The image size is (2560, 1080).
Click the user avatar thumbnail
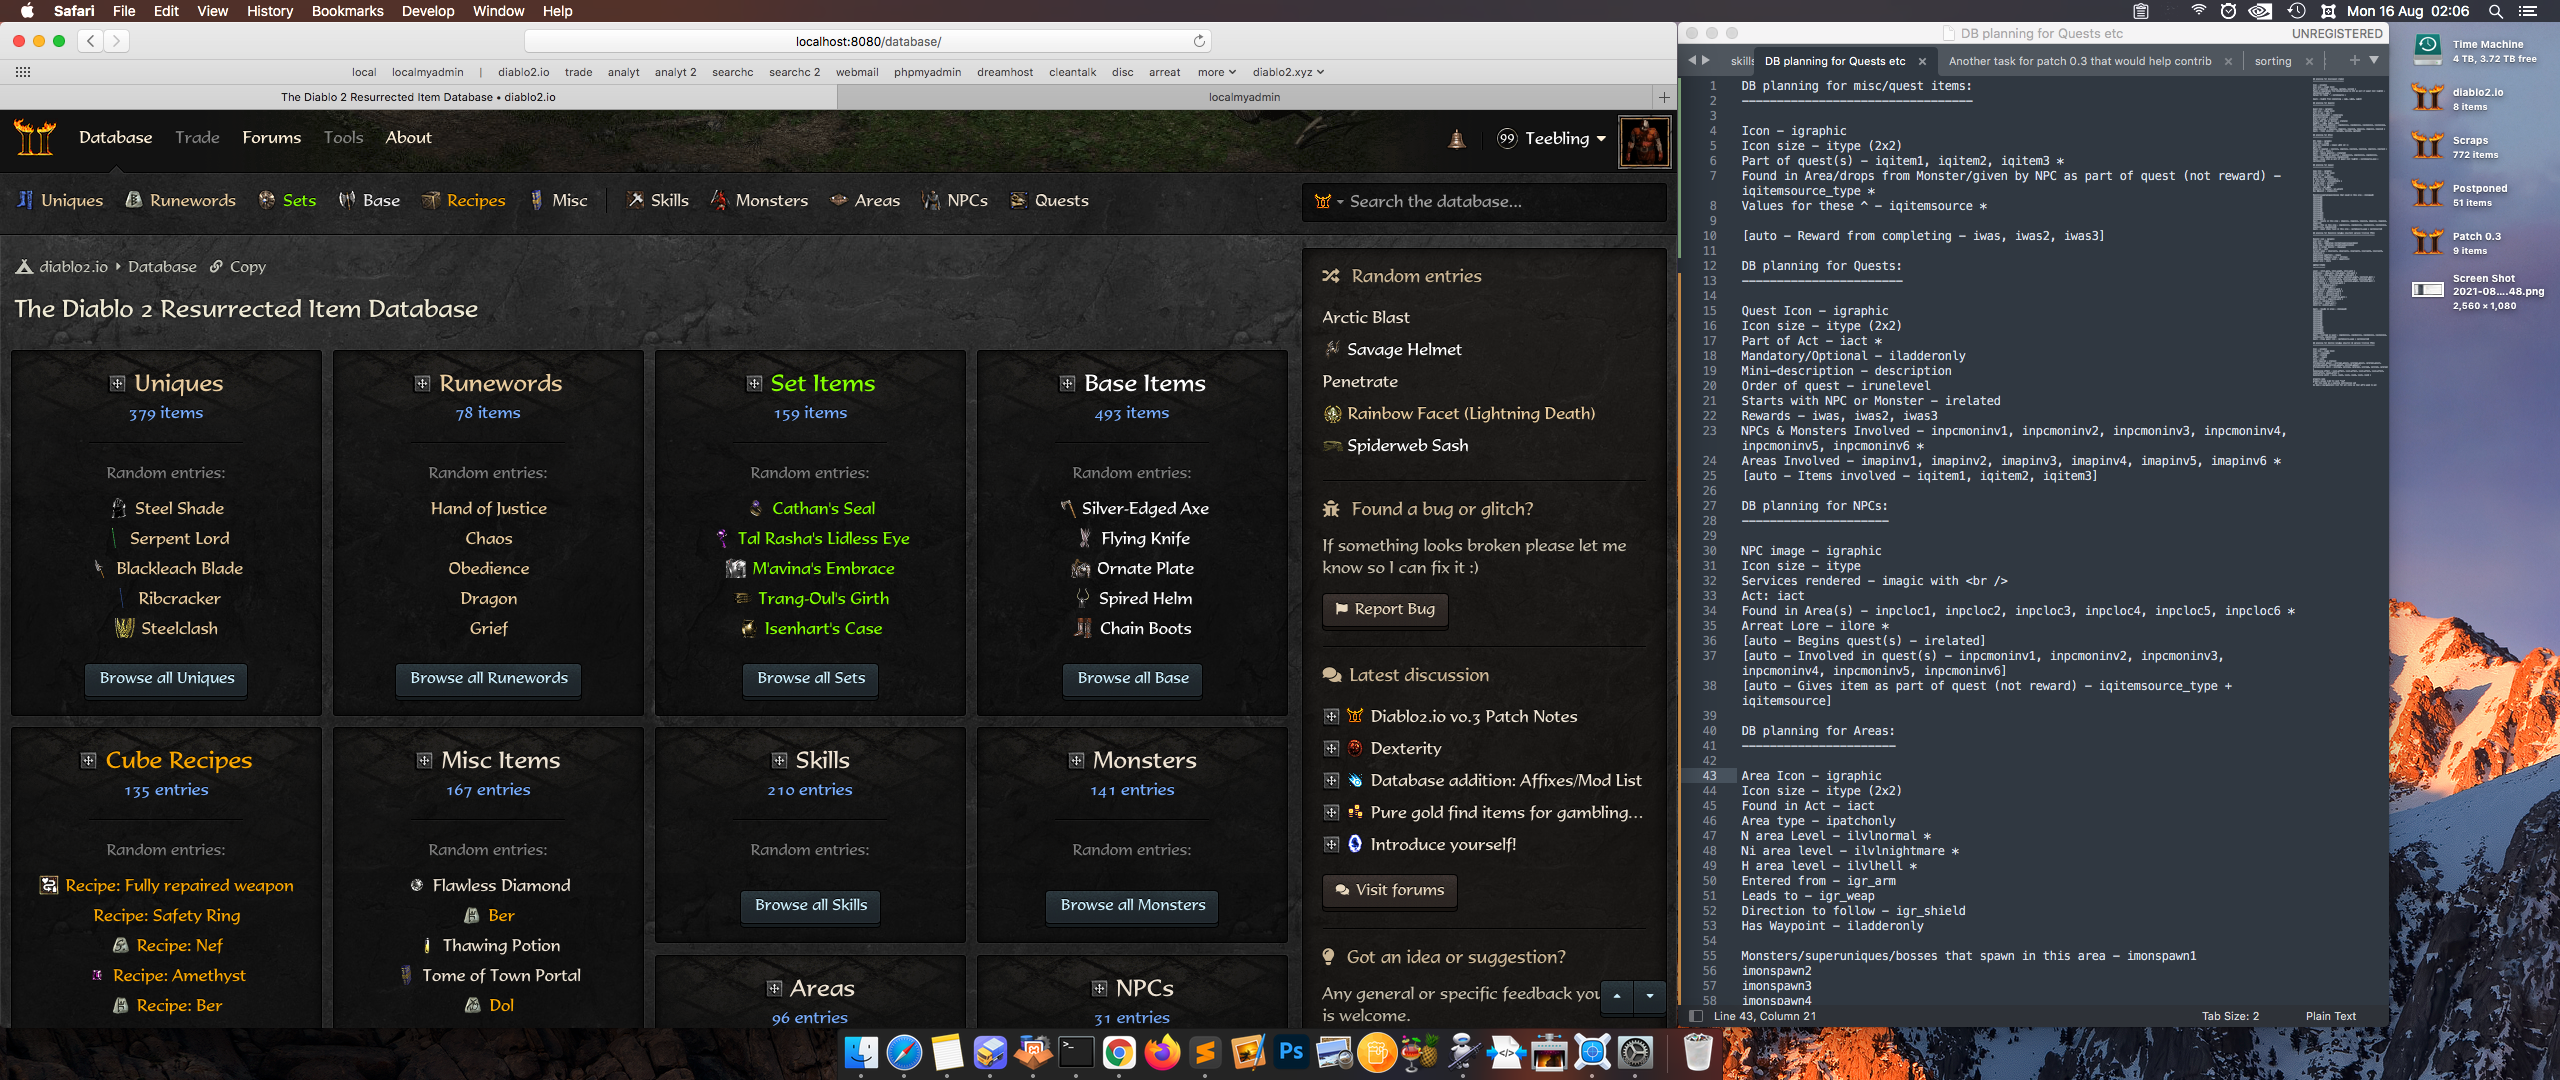coord(1644,141)
